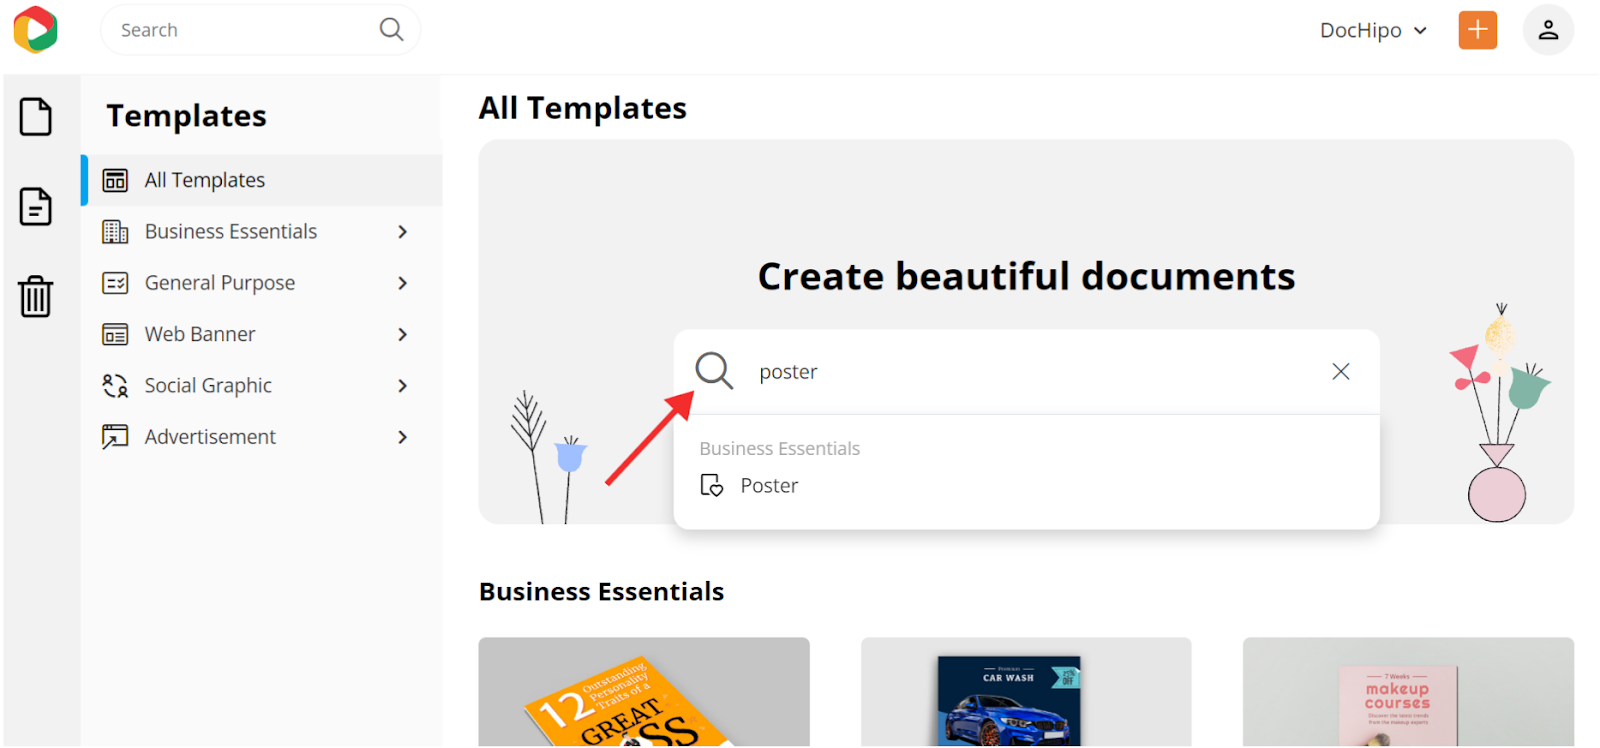This screenshot has height=748, width=1600.
Task: Click the Advertisement presentation icon
Action: click(115, 437)
